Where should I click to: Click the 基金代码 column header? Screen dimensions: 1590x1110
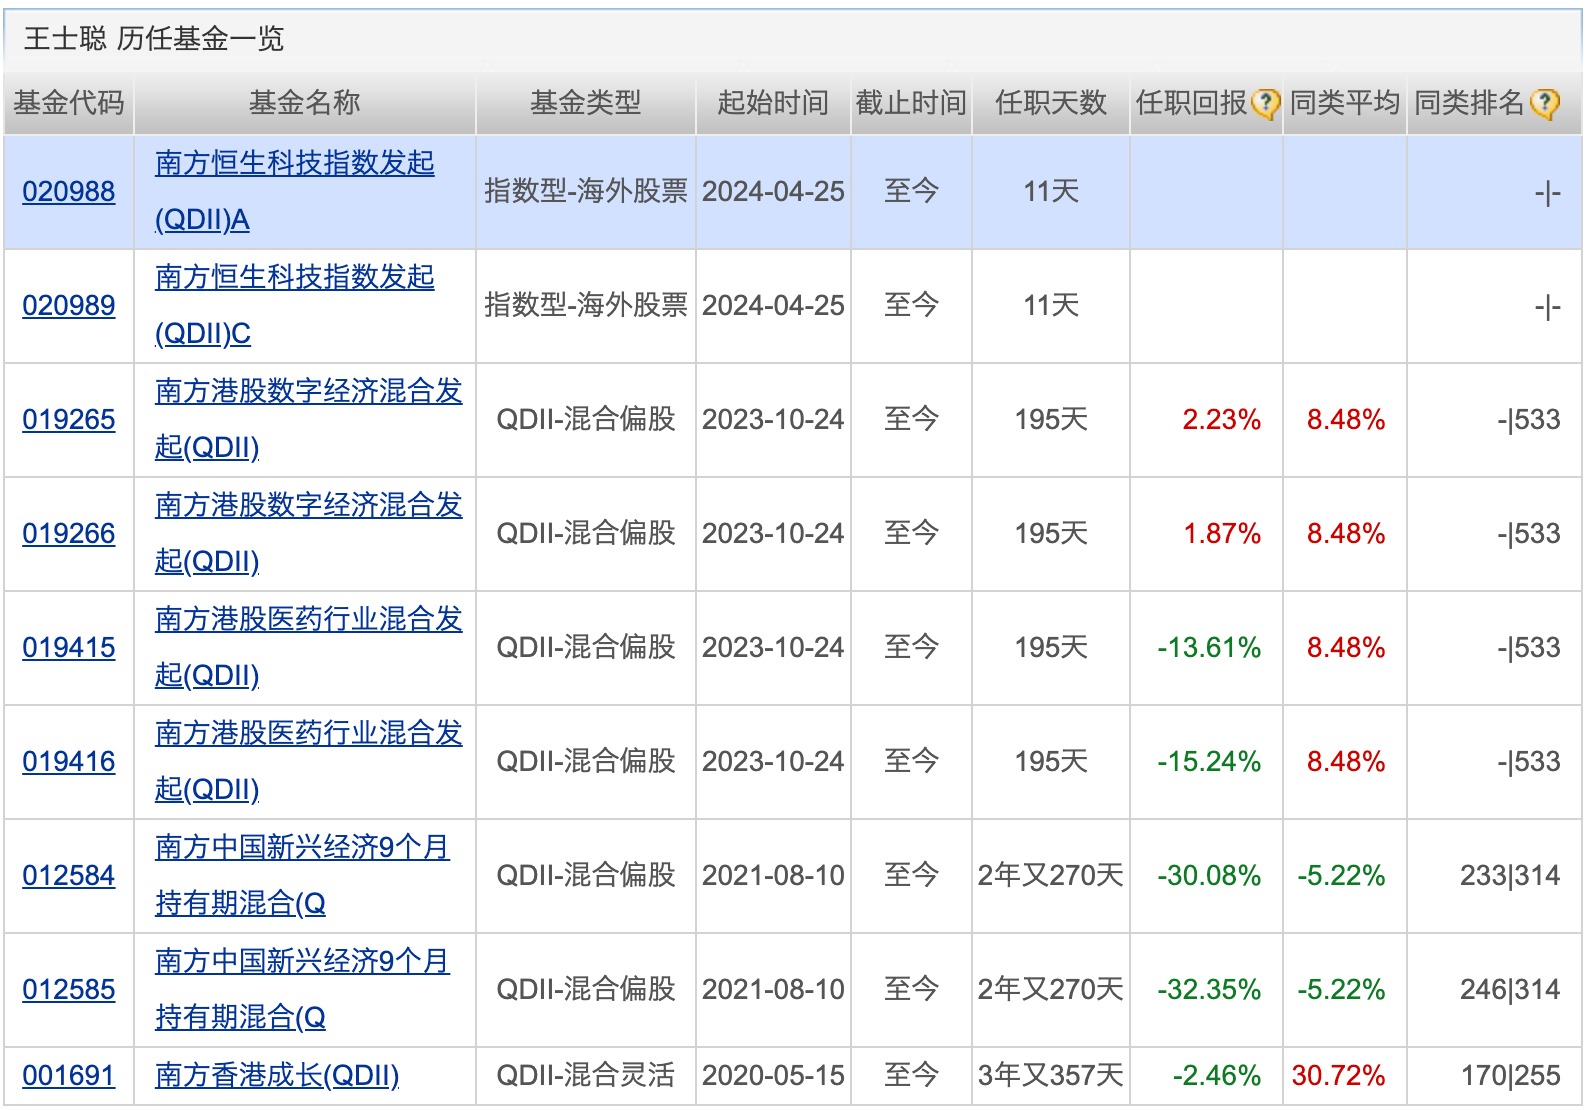[x=69, y=103]
